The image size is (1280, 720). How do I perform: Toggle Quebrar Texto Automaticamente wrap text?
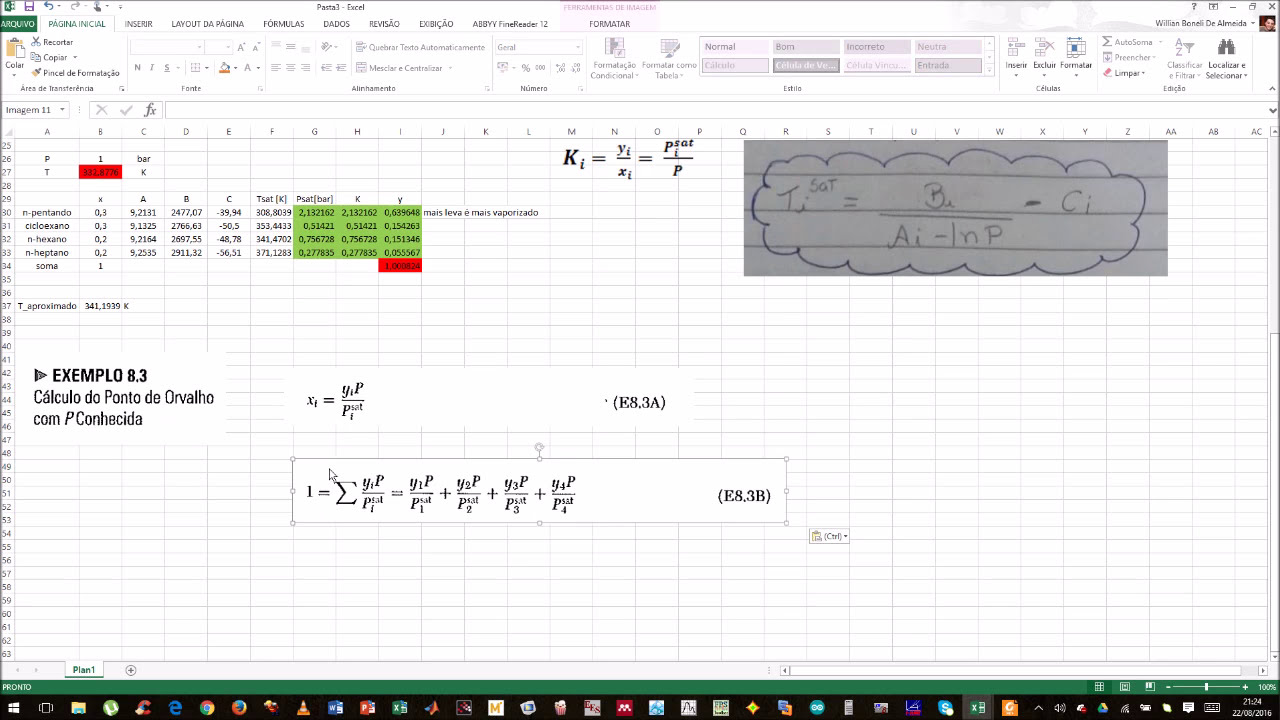click(x=420, y=47)
